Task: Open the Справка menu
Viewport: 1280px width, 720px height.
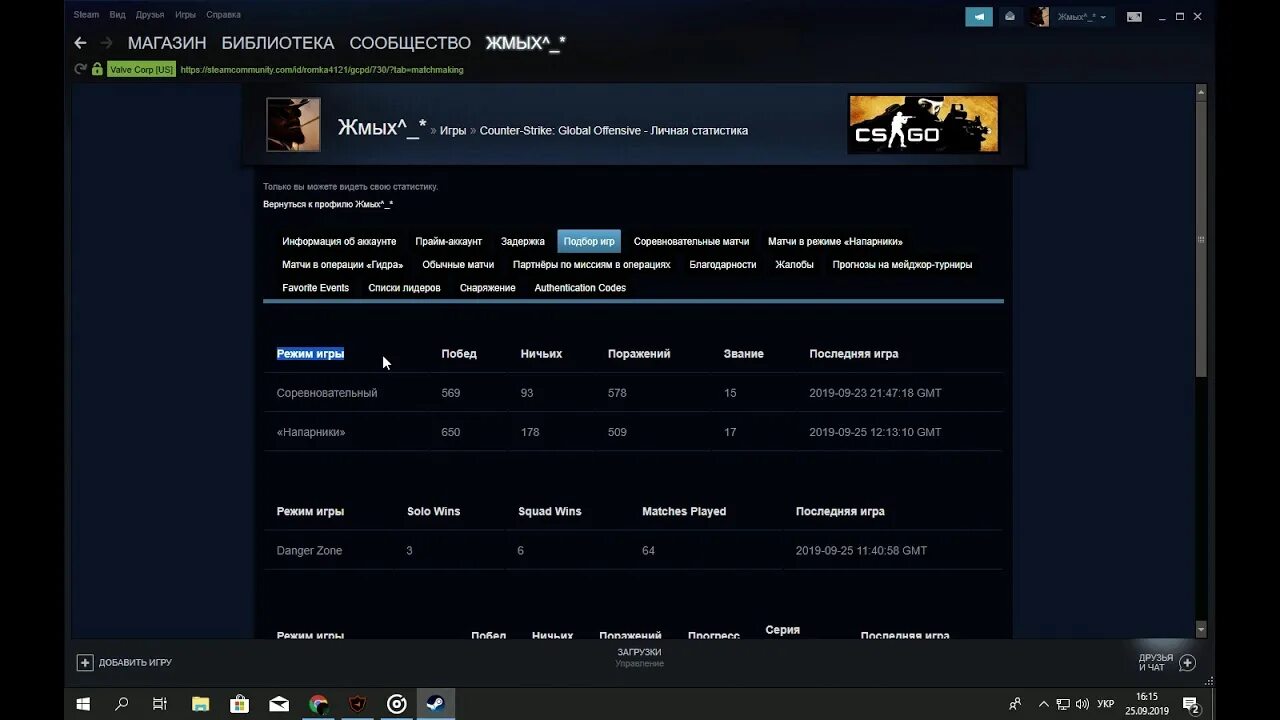Action: pos(223,15)
